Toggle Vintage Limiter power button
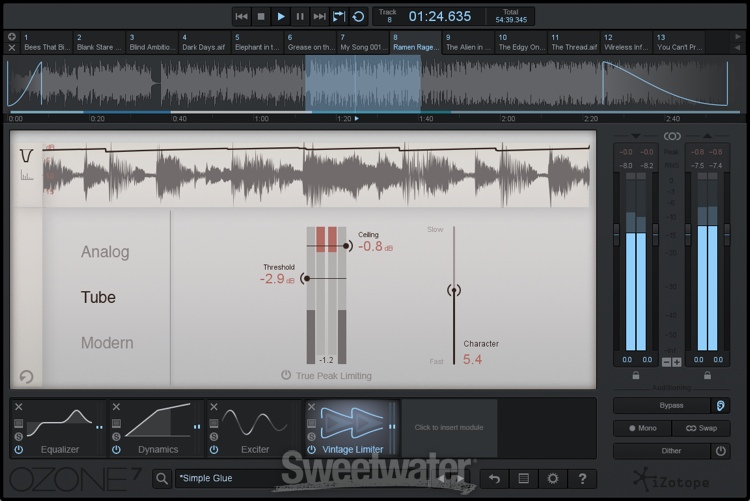Image resolution: width=750 pixels, height=501 pixels. (x=311, y=449)
